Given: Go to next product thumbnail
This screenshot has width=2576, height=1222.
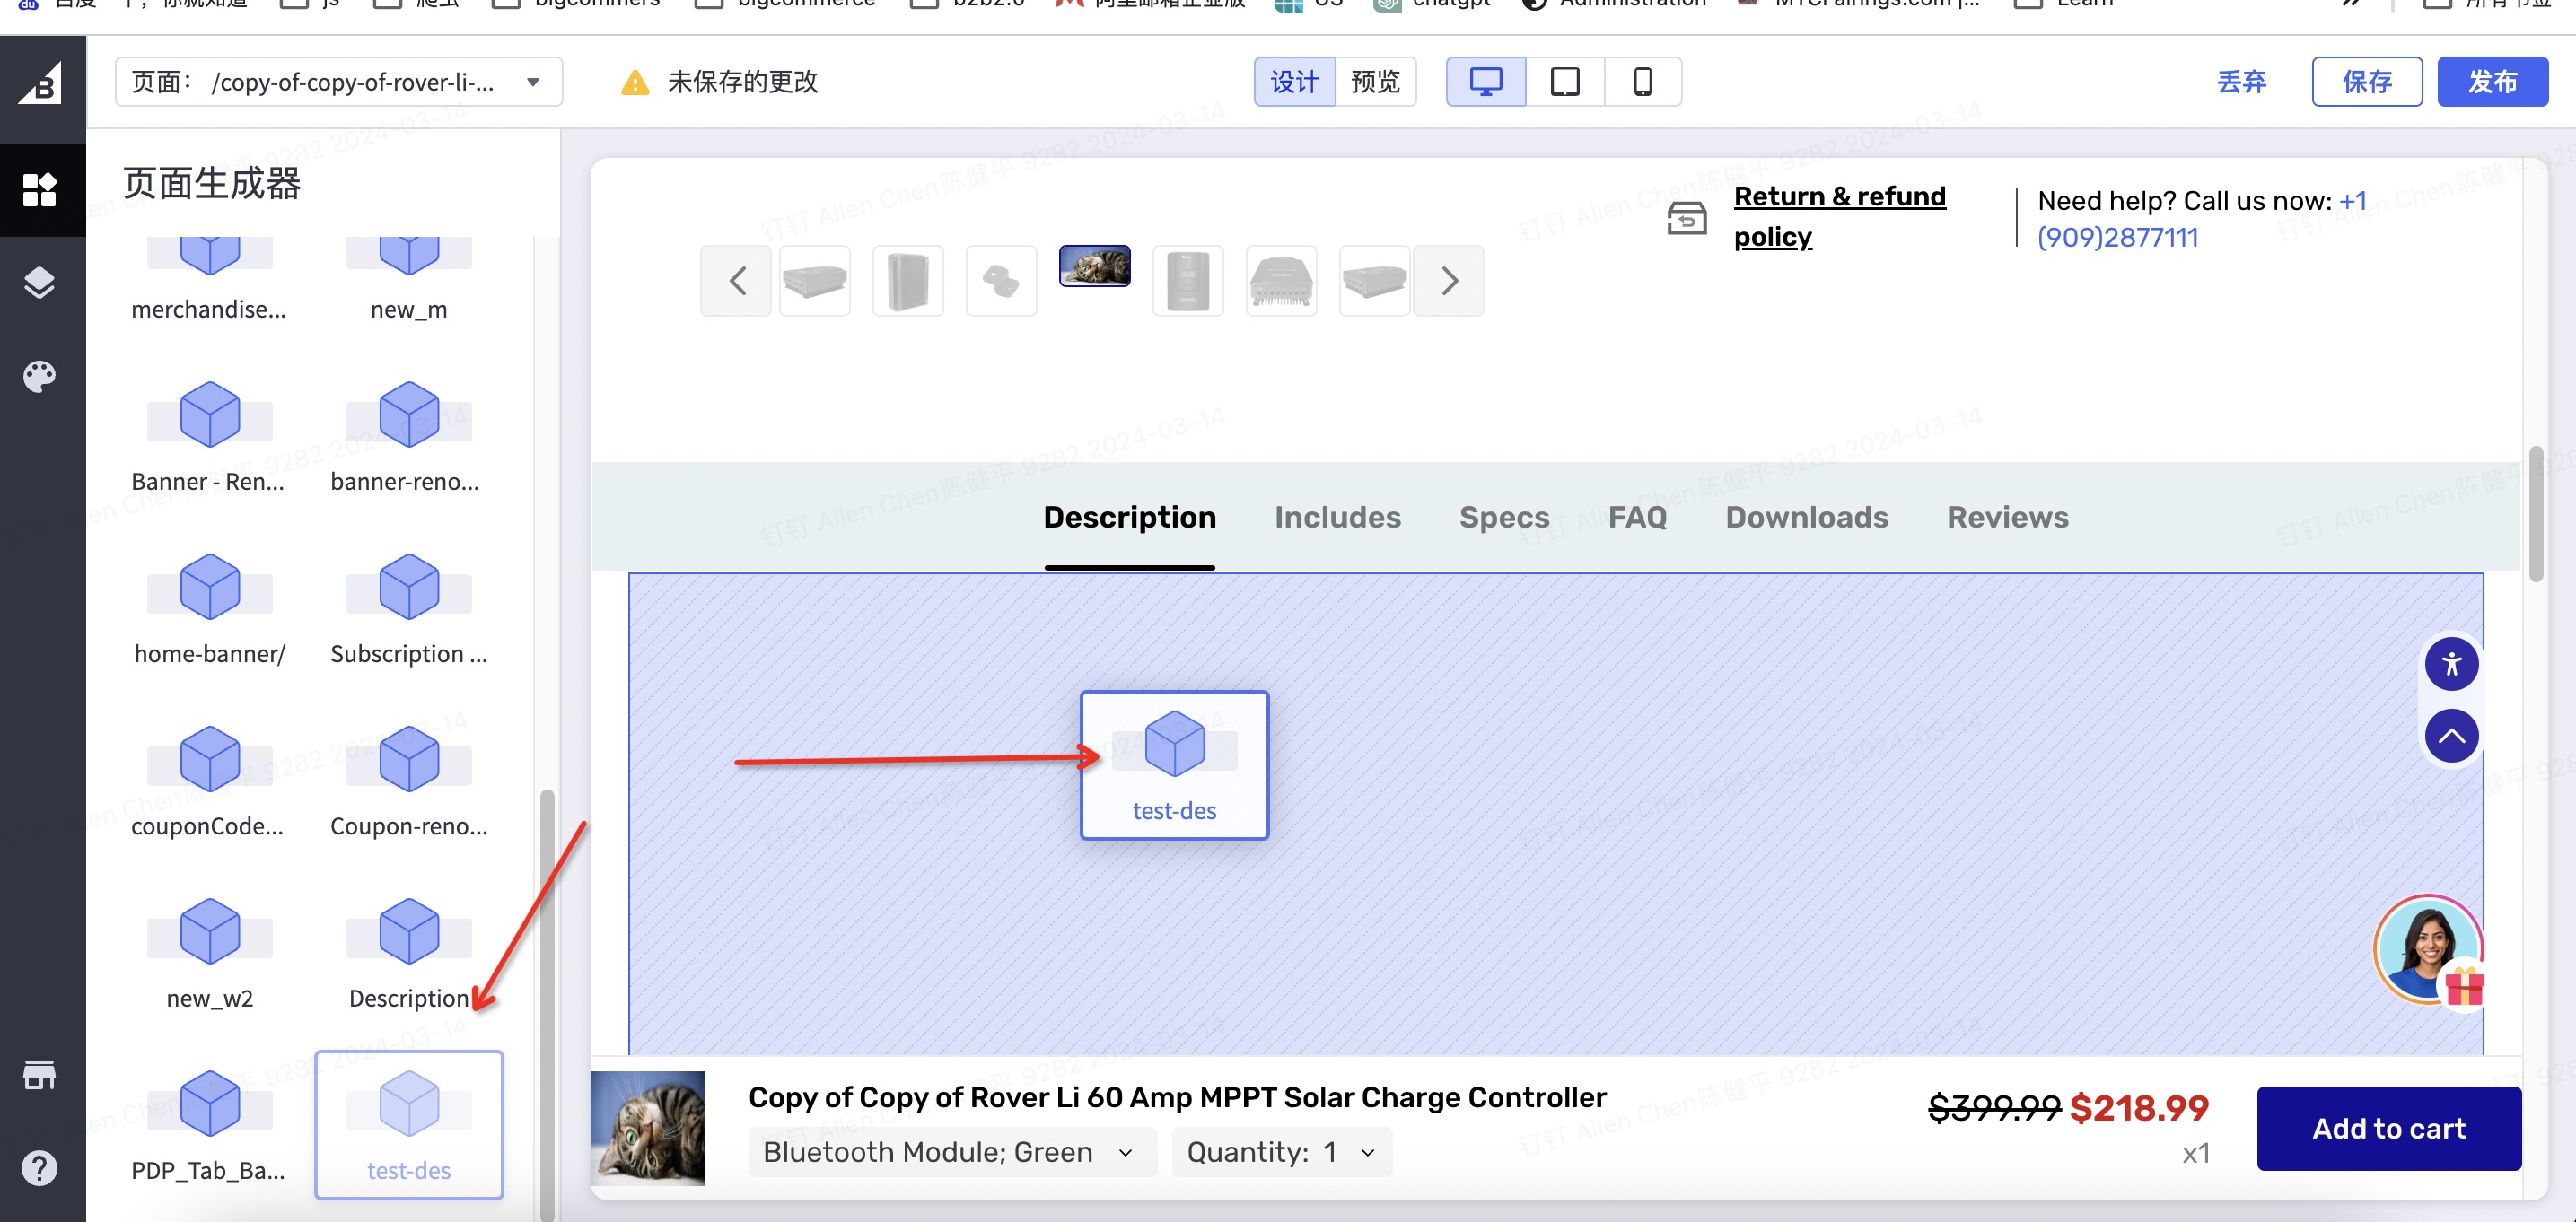Looking at the screenshot, I should (1448, 281).
